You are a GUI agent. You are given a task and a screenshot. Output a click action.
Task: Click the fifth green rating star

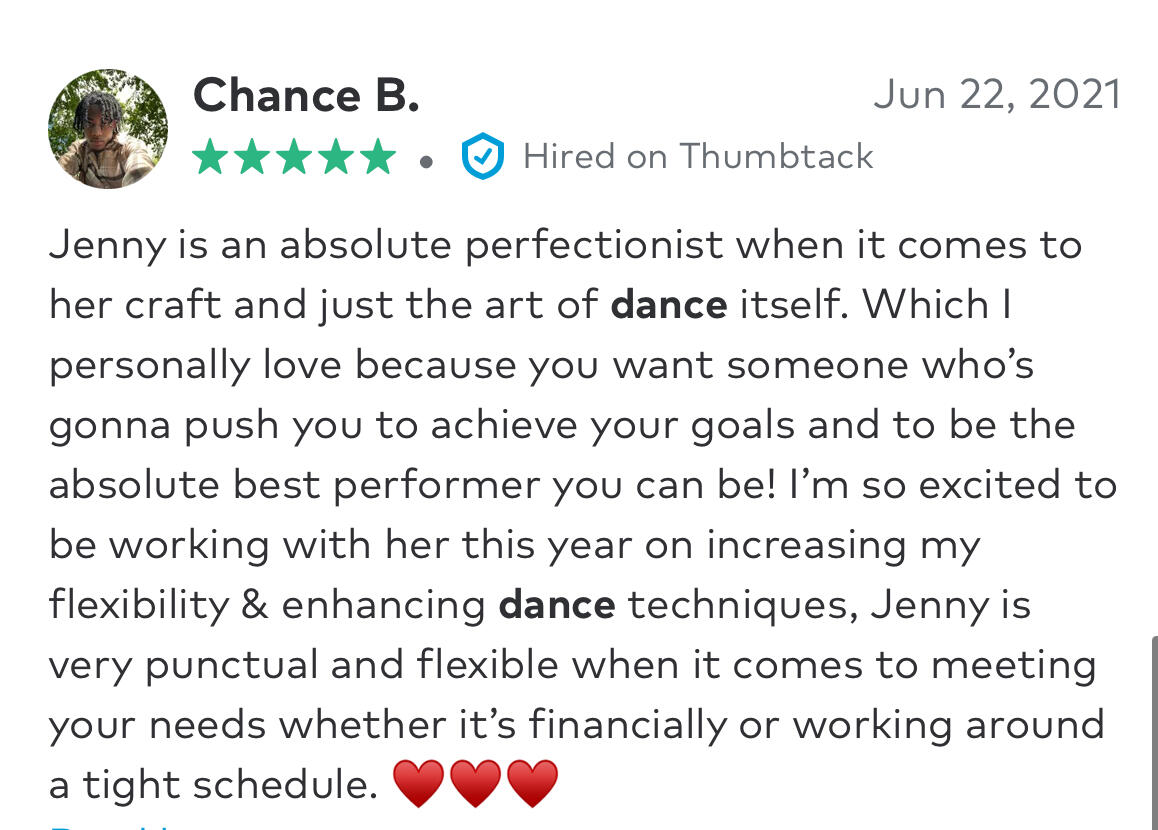pyautogui.click(x=378, y=157)
